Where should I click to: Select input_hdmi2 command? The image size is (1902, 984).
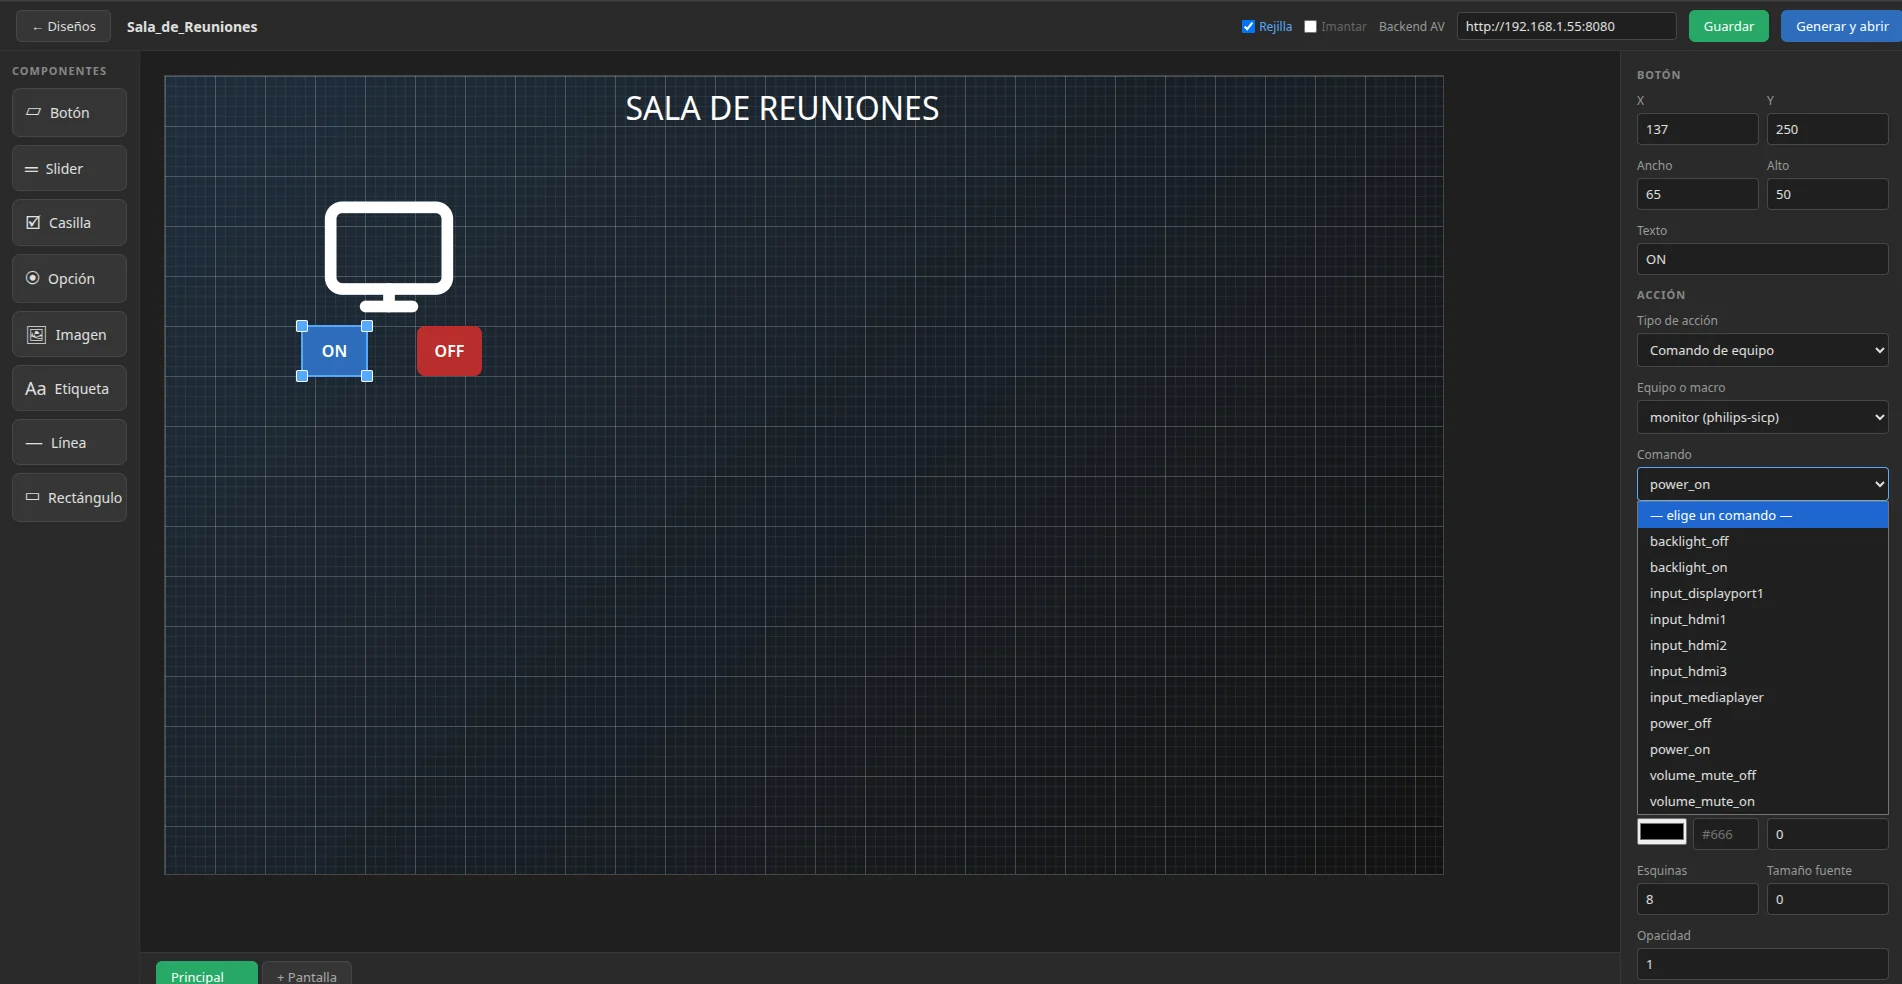(1762, 645)
